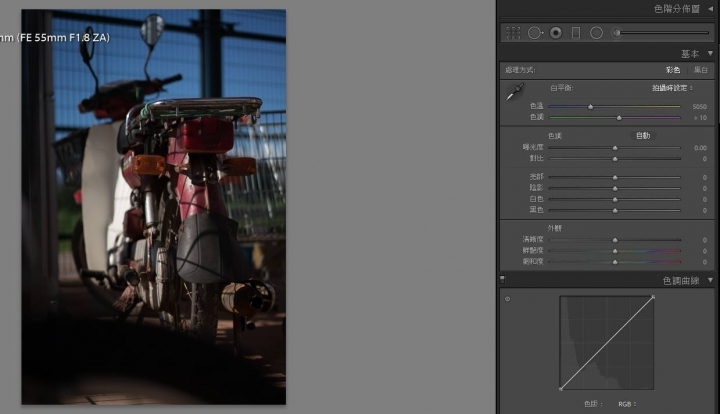Collapse the 色階分佈圖 histogram panel arrow
The width and height of the screenshot is (720, 414).
click(x=710, y=9)
